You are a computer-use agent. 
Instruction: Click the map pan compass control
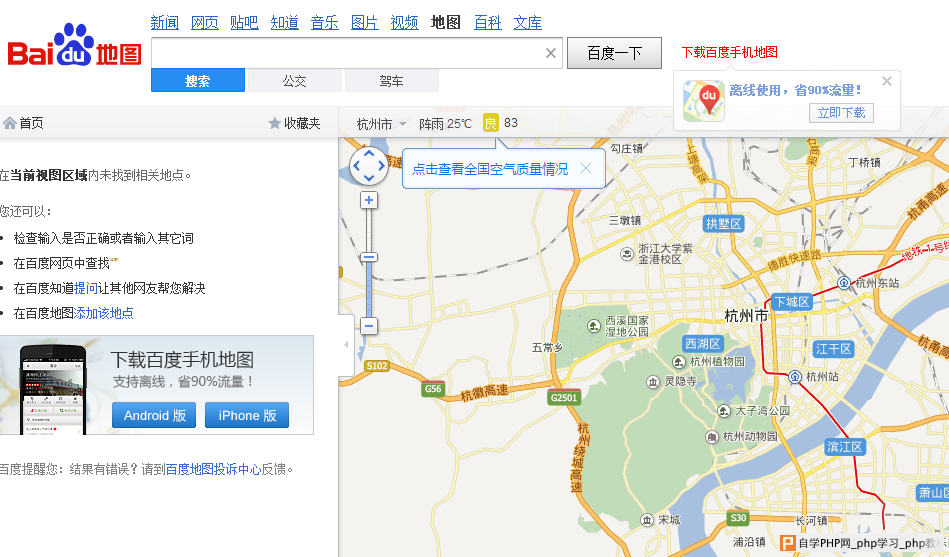(369, 165)
